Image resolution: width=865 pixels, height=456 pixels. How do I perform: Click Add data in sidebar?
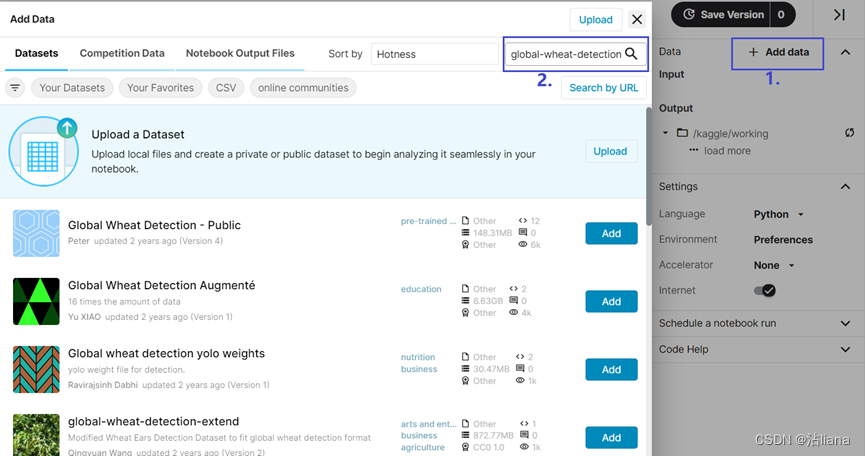point(778,52)
